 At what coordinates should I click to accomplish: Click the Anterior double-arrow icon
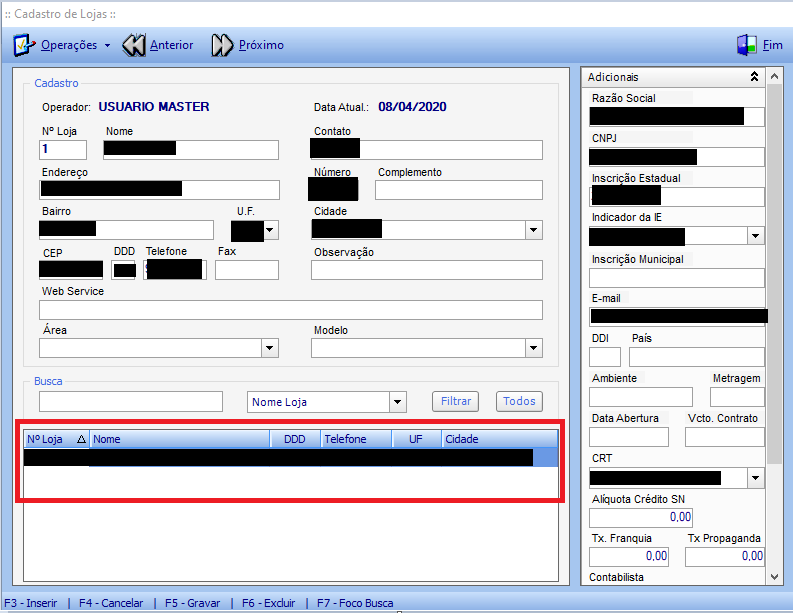tap(134, 45)
